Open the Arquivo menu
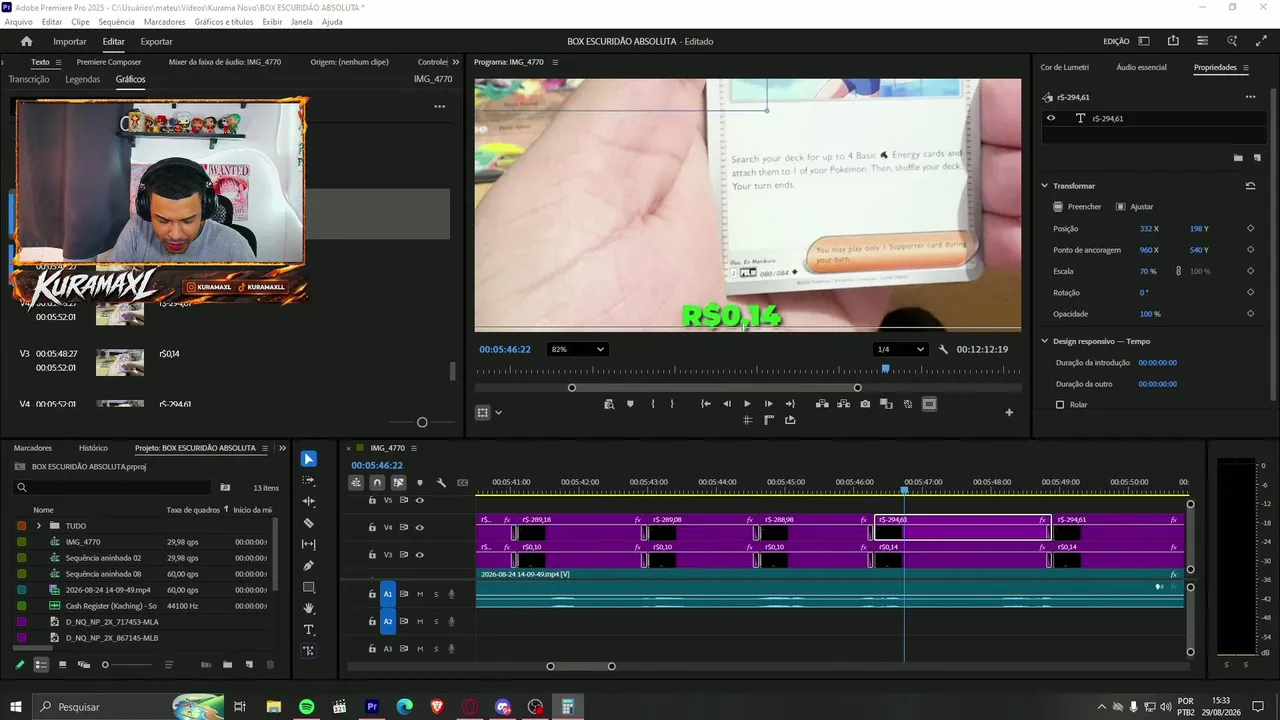This screenshot has height=720, width=1280. [x=19, y=22]
